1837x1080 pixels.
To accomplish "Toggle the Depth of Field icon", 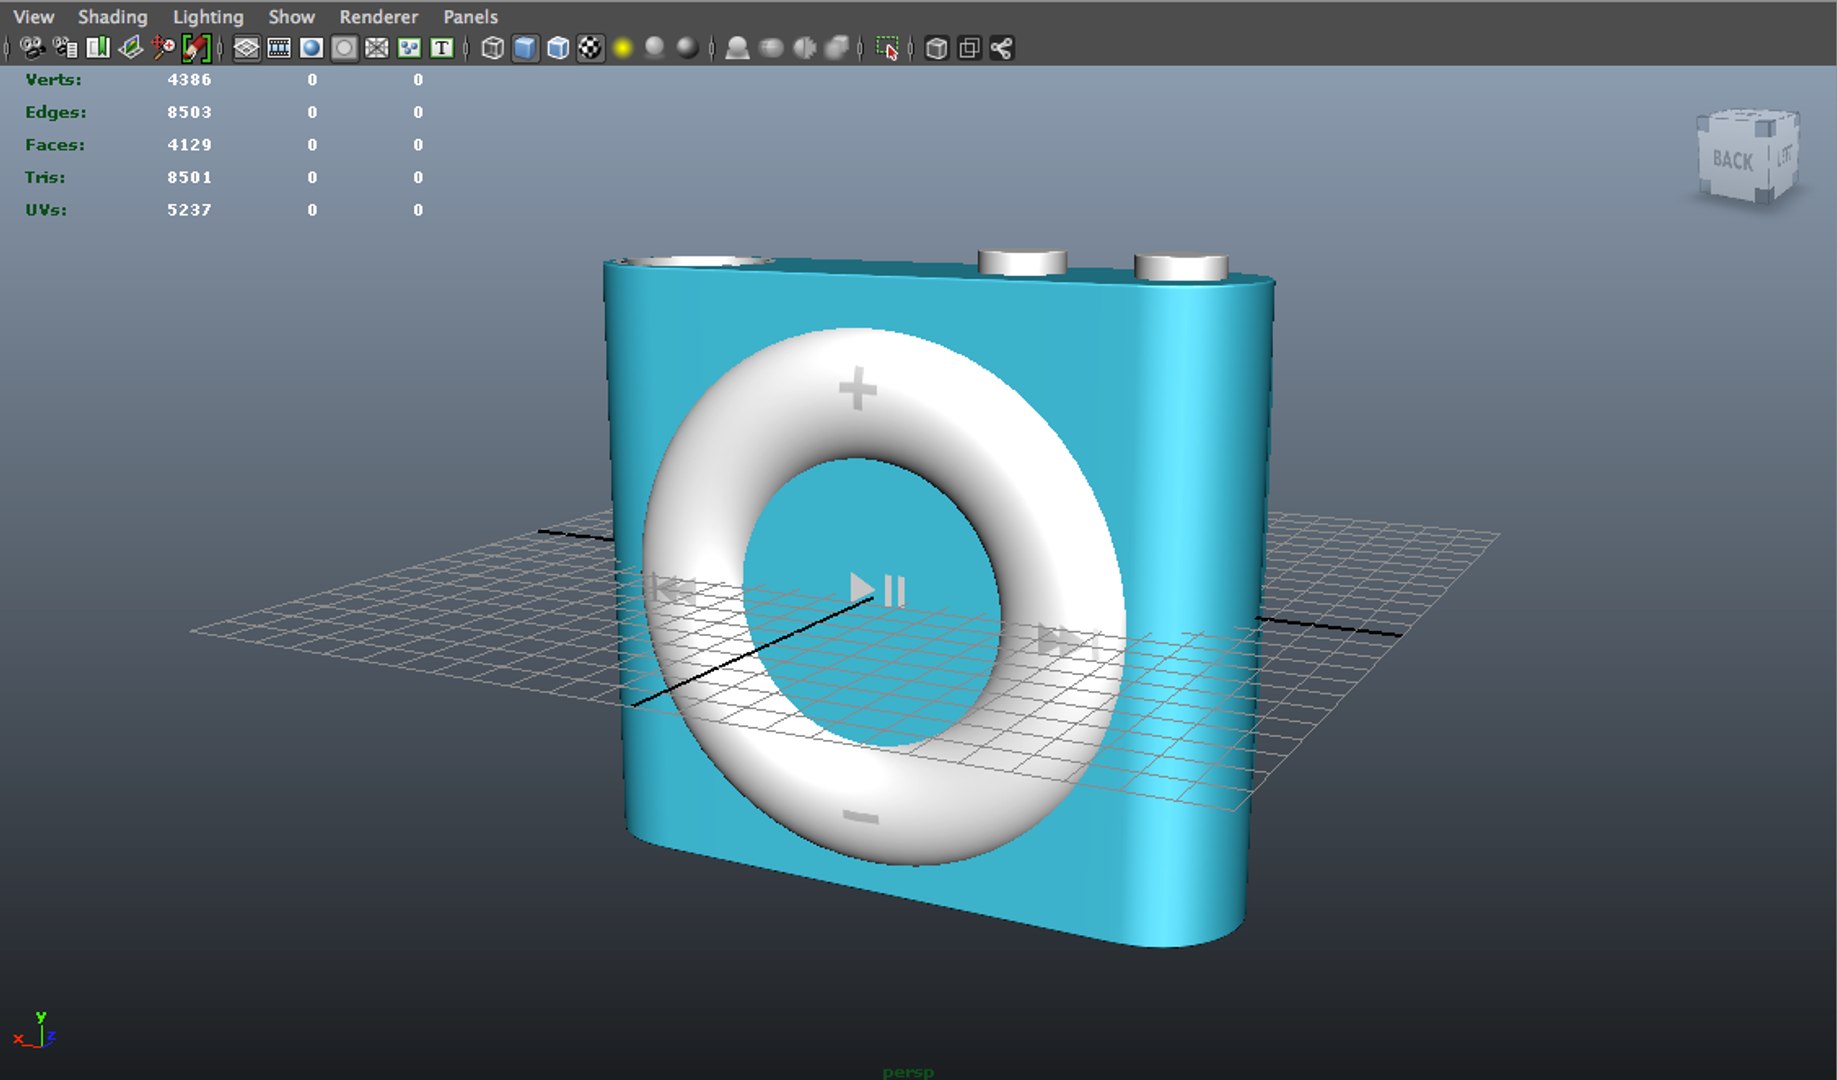I will 837,48.
